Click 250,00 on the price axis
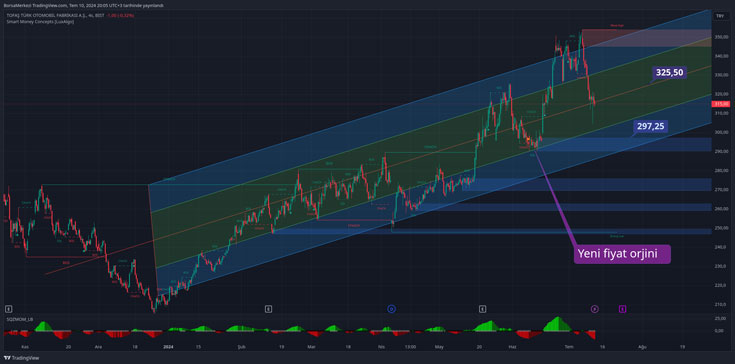This screenshot has width=735, height=364. 720,228
